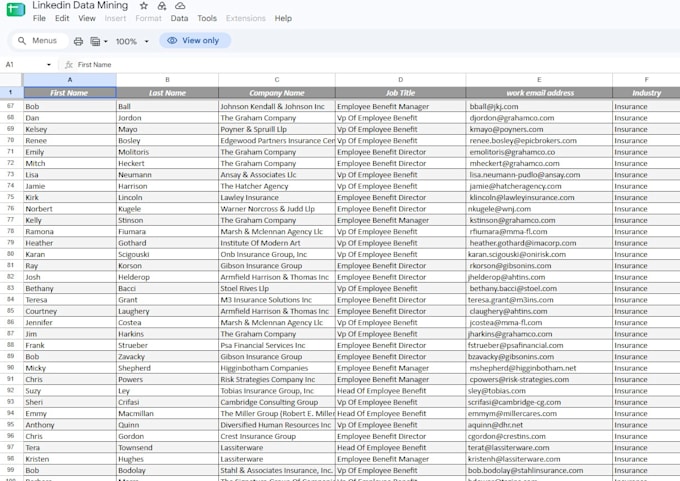Screen dimensions: 680x481
Task: Click The Hatcher Agency cell
Action: tap(277, 186)
